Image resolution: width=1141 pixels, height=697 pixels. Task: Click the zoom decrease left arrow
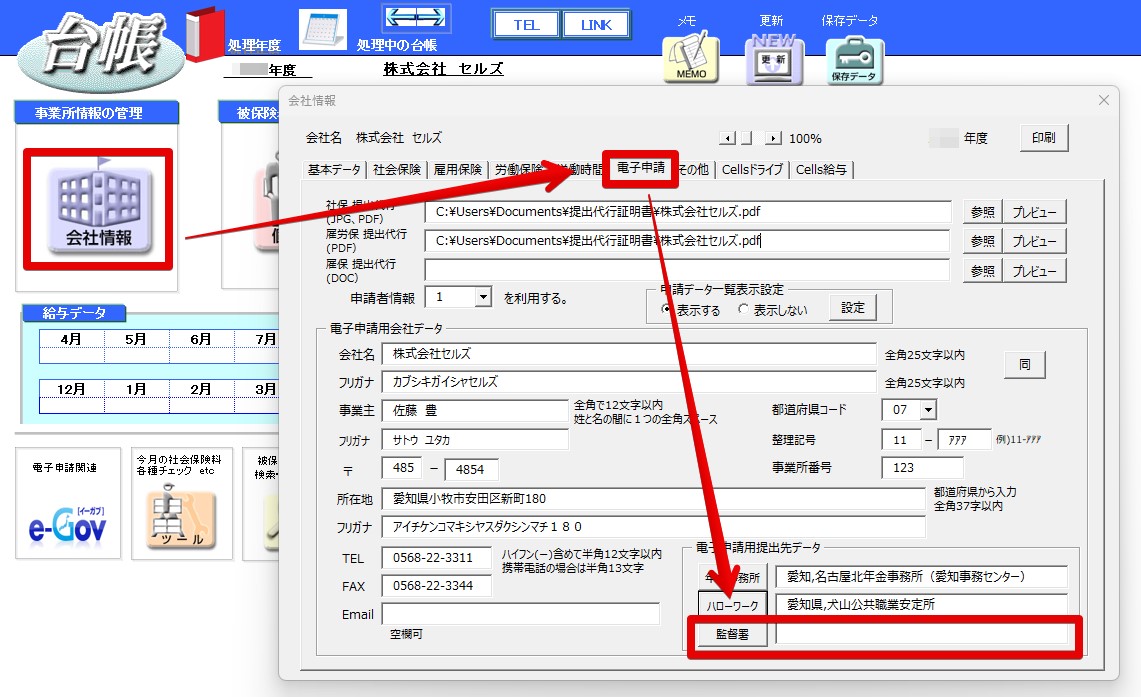(727, 138)
